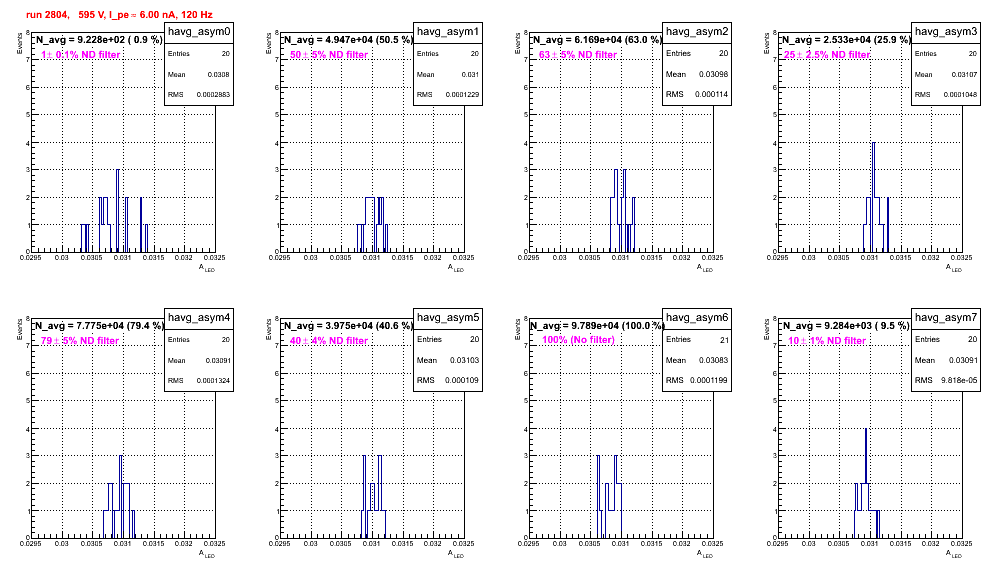The height and width of the screenshot is (572, 996).
Task: Click Mean value 0.03098 in havg_asym2
Action: [x=713, y=74]
